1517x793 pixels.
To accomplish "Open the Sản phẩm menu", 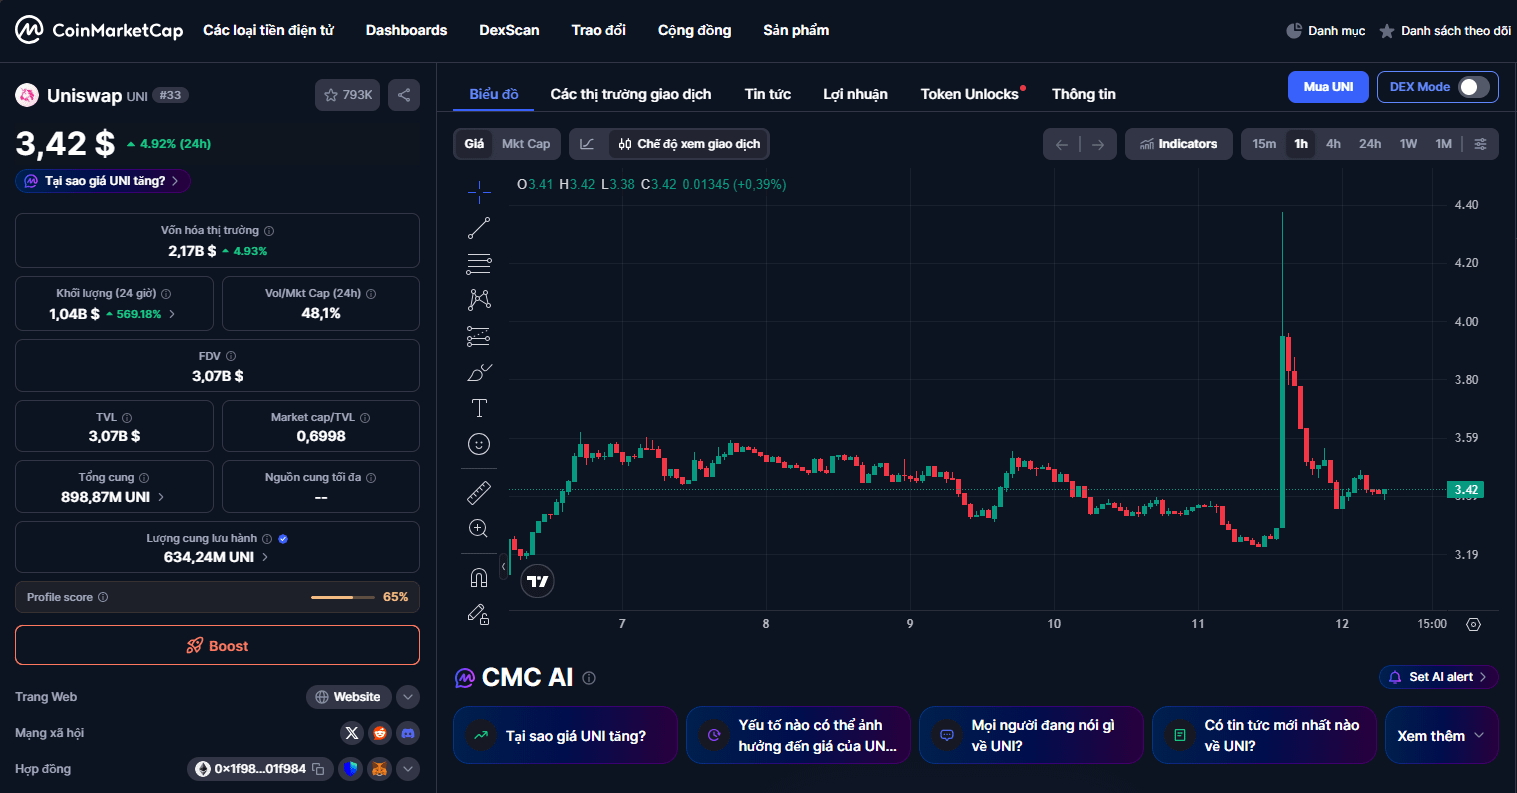I will click(x=796, y=30).
